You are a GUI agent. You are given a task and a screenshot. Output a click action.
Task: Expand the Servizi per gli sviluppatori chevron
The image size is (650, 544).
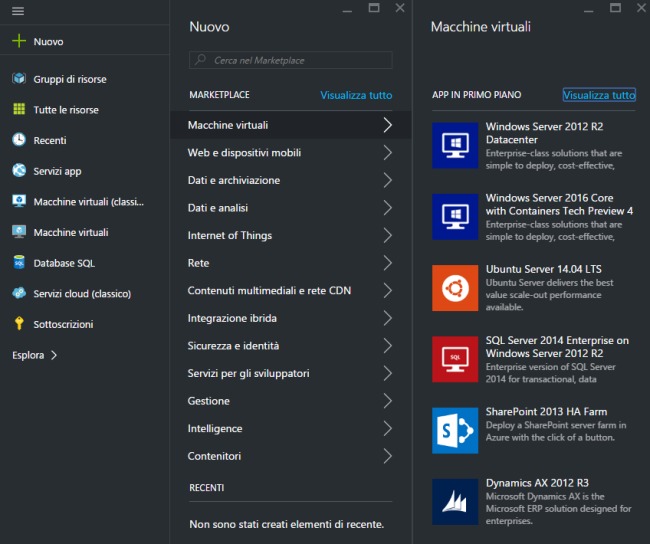(x=387, y=373)
